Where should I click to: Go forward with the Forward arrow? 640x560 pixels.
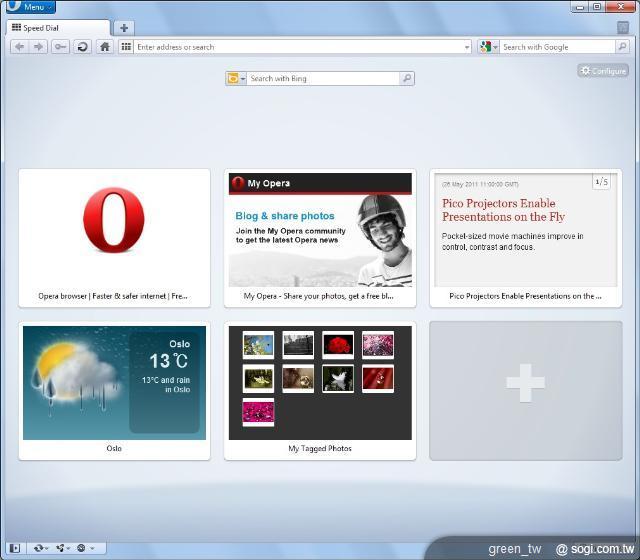click(x=38, y=47)
